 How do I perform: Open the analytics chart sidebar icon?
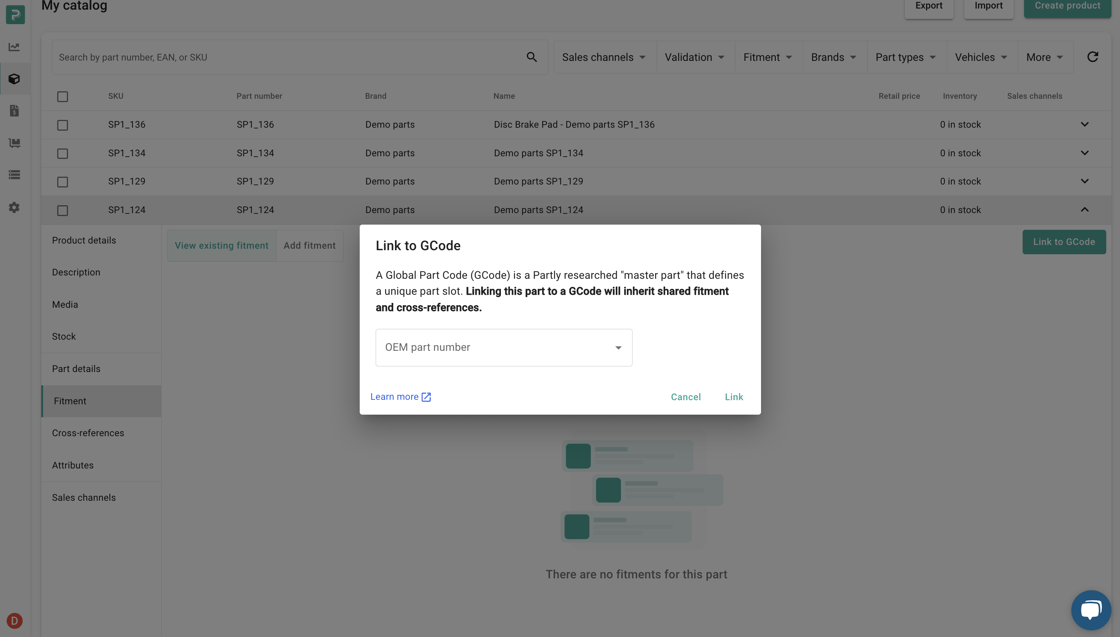(14, 47)
